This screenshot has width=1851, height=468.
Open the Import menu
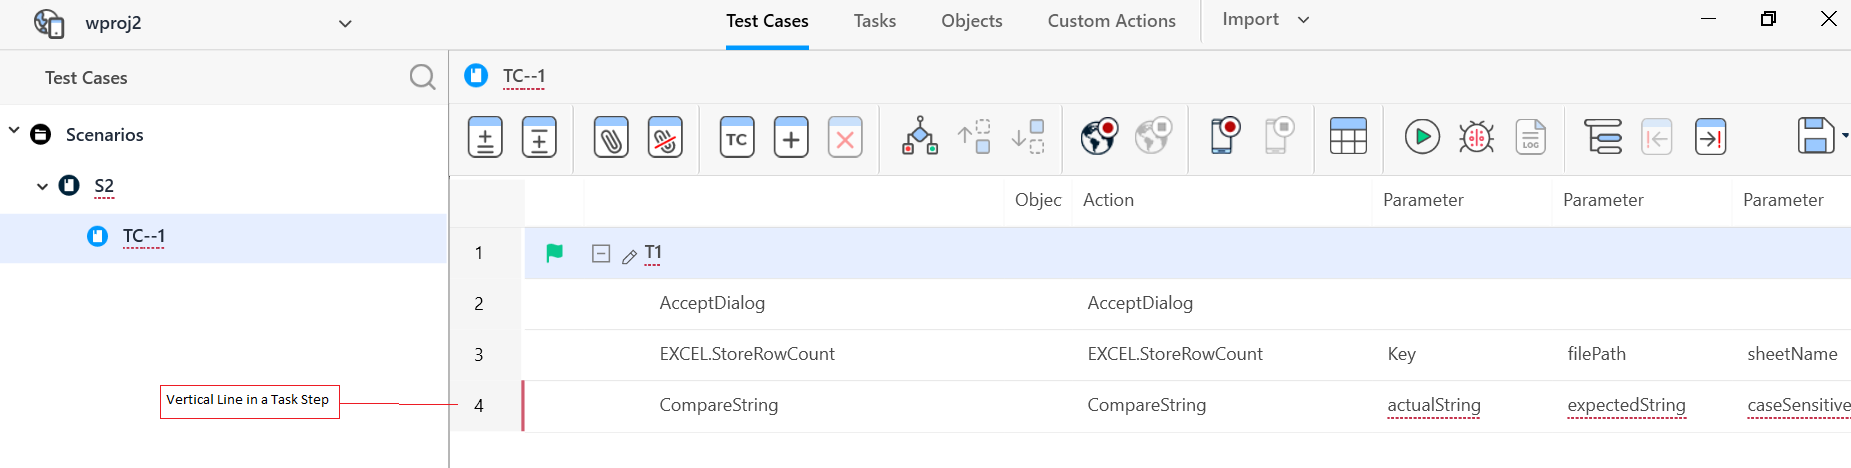click(x=1265, y=20)
